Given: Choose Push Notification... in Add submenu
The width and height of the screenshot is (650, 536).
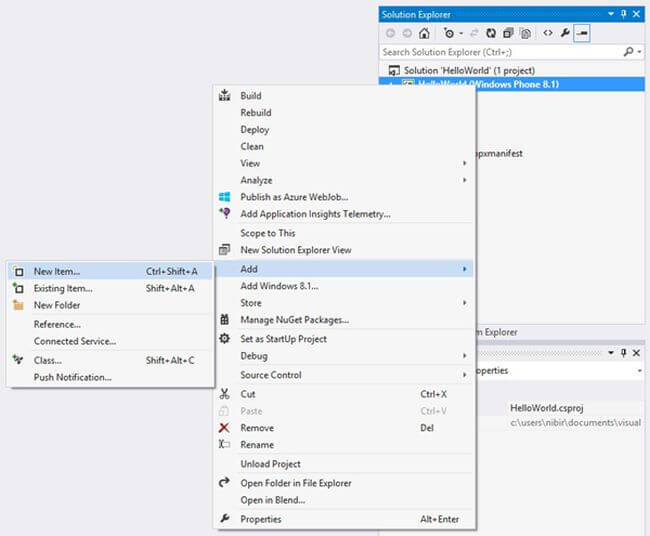Looking at the screenshot, I should coord(73,377).
